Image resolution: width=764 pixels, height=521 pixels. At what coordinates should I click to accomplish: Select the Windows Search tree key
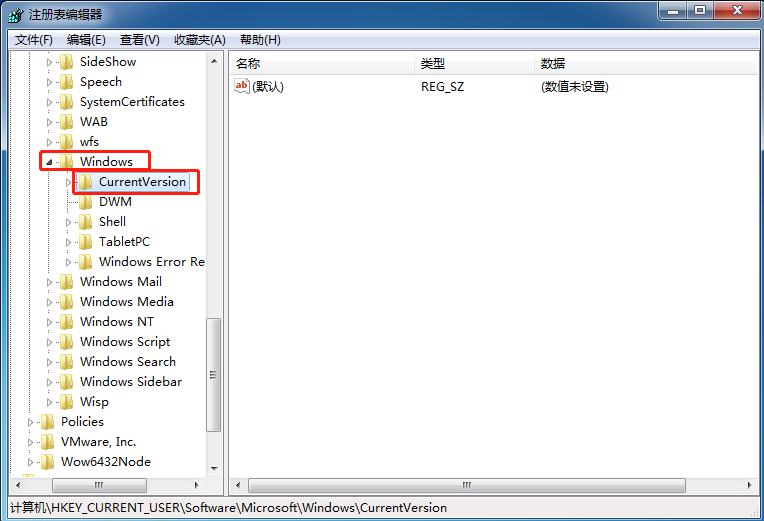[127, 362]
